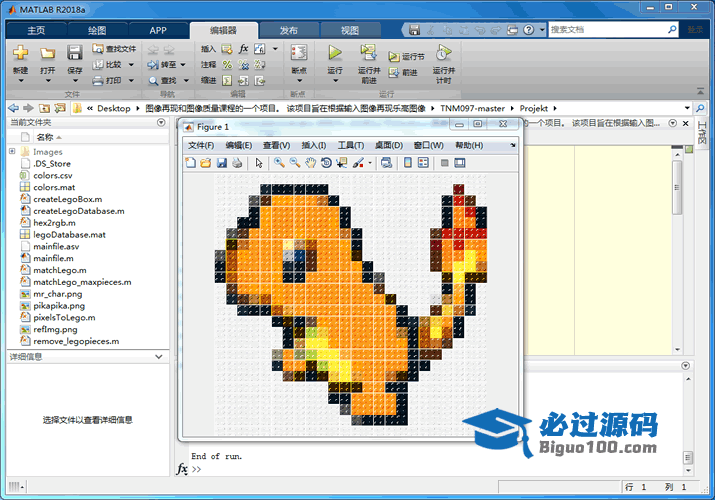Select matchLego.m in file list

pyautogui.click(x=60, y=270)
